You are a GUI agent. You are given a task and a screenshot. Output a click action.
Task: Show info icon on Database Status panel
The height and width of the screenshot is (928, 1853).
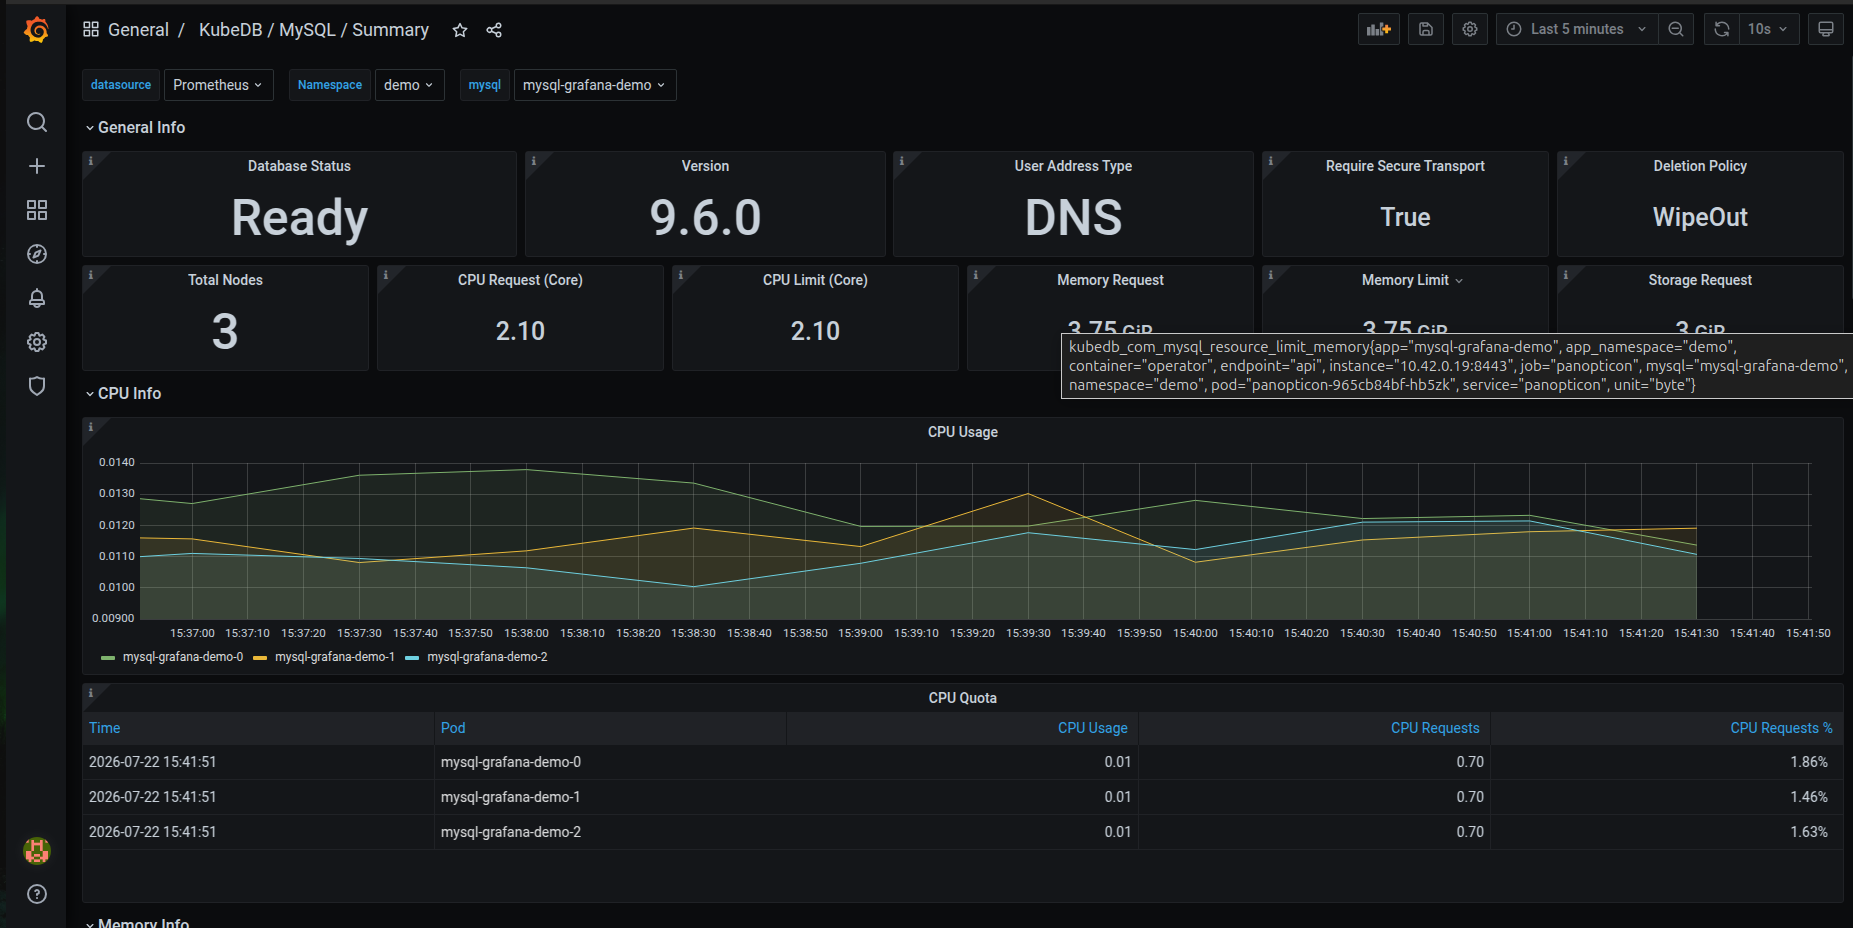[x=91, y=161]
